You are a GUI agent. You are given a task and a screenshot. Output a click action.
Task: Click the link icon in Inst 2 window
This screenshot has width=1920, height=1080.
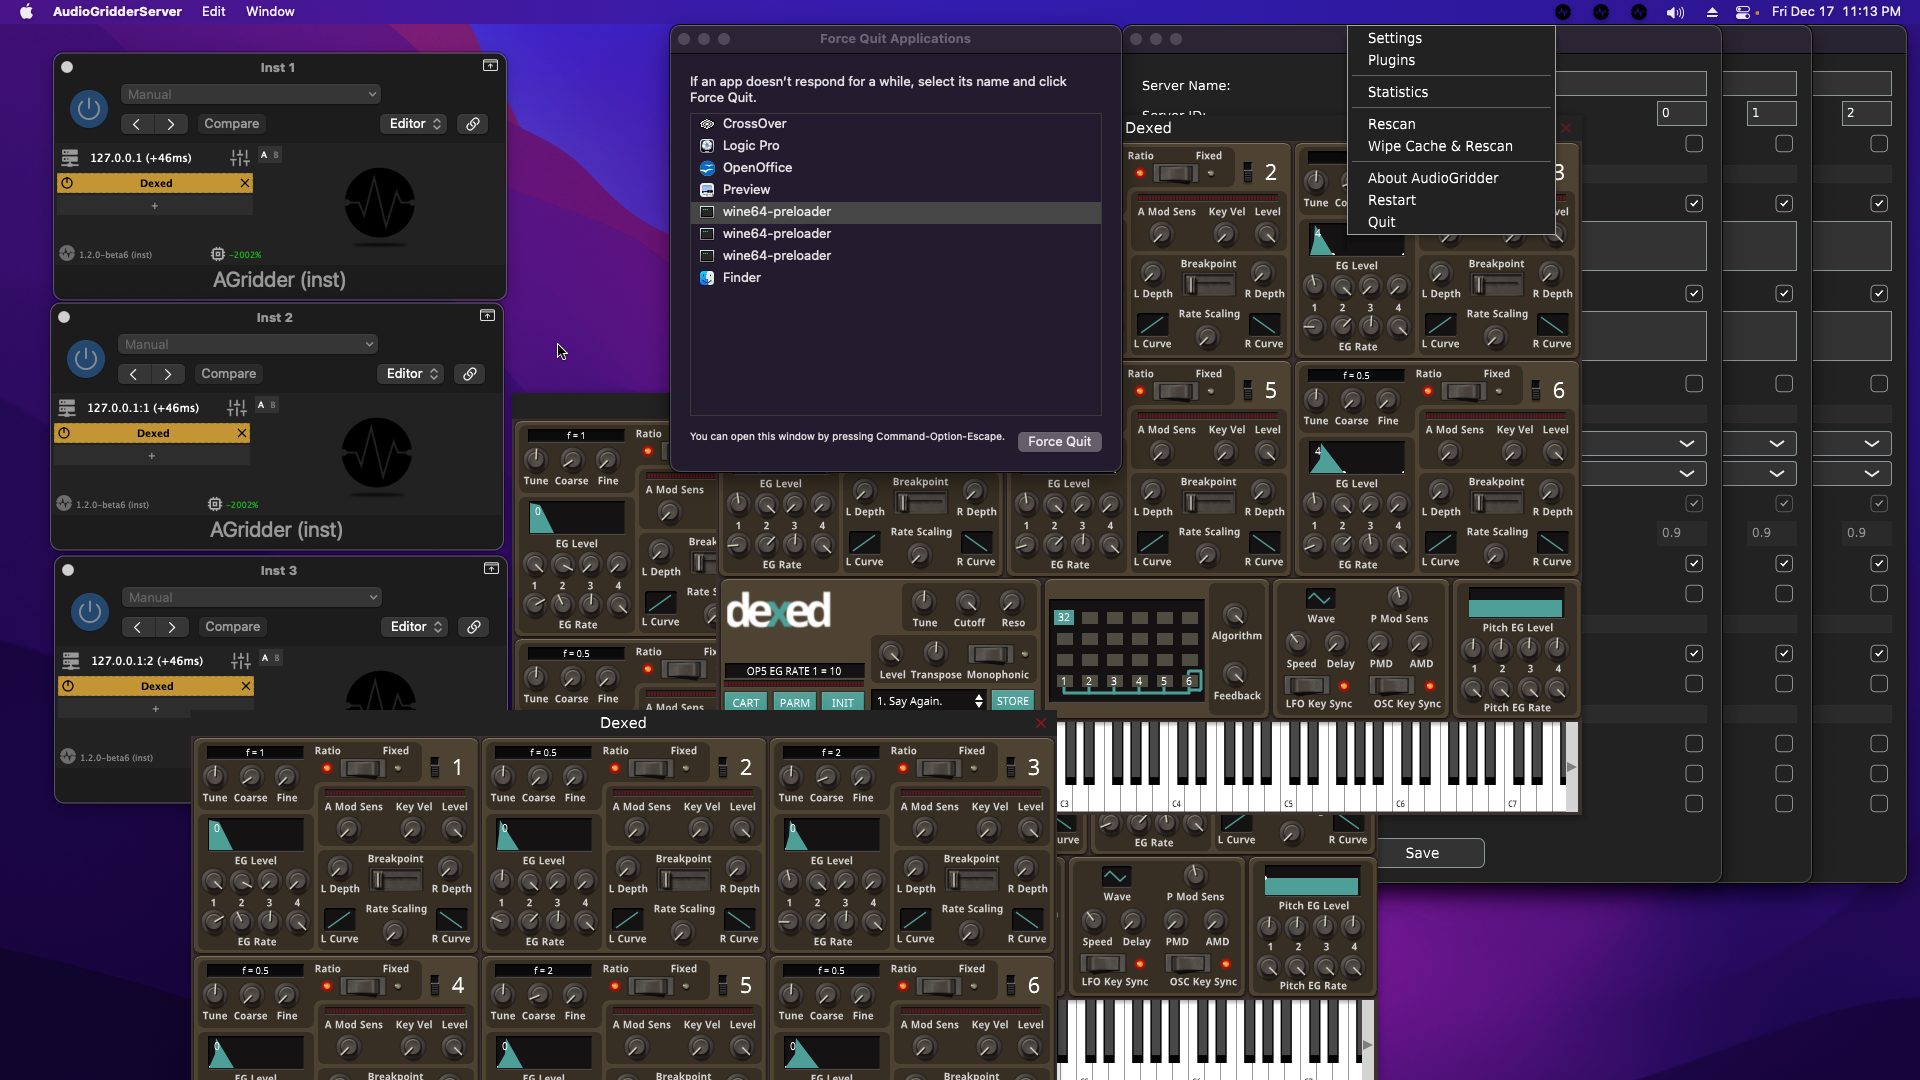click(470, 374)
